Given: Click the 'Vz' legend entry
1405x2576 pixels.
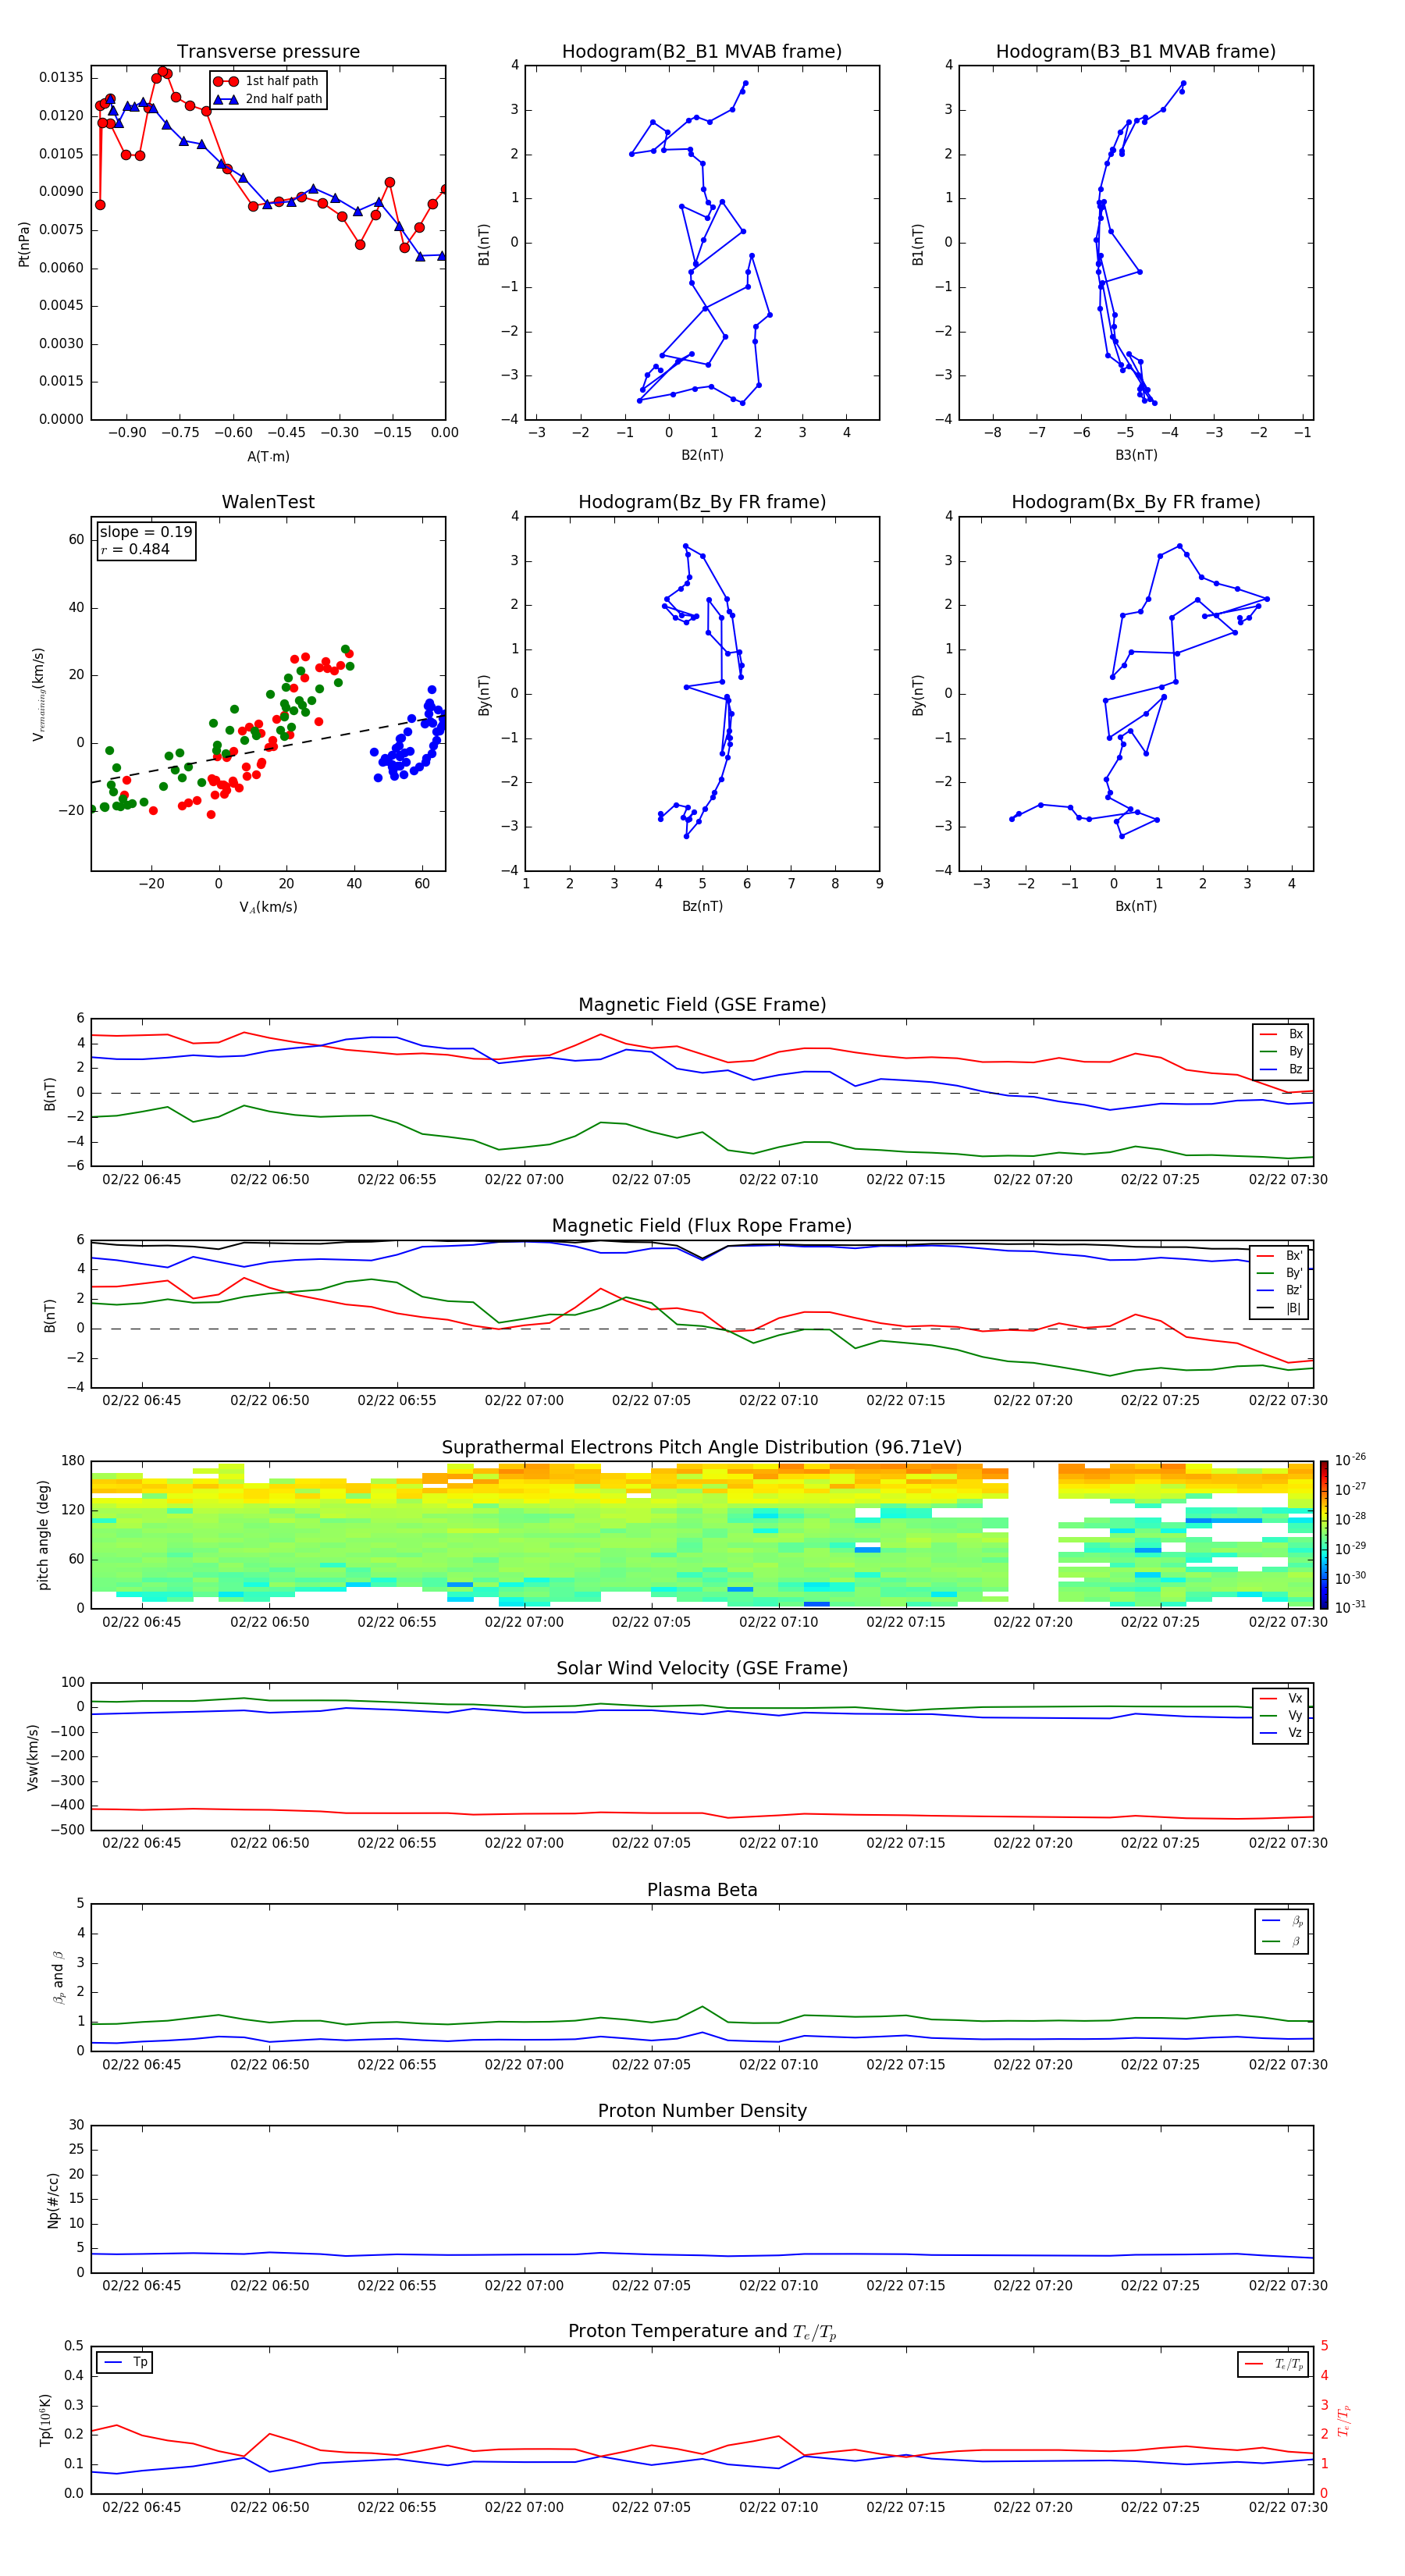Looking at the screenshot, I should click(x=1281, y=1733).
